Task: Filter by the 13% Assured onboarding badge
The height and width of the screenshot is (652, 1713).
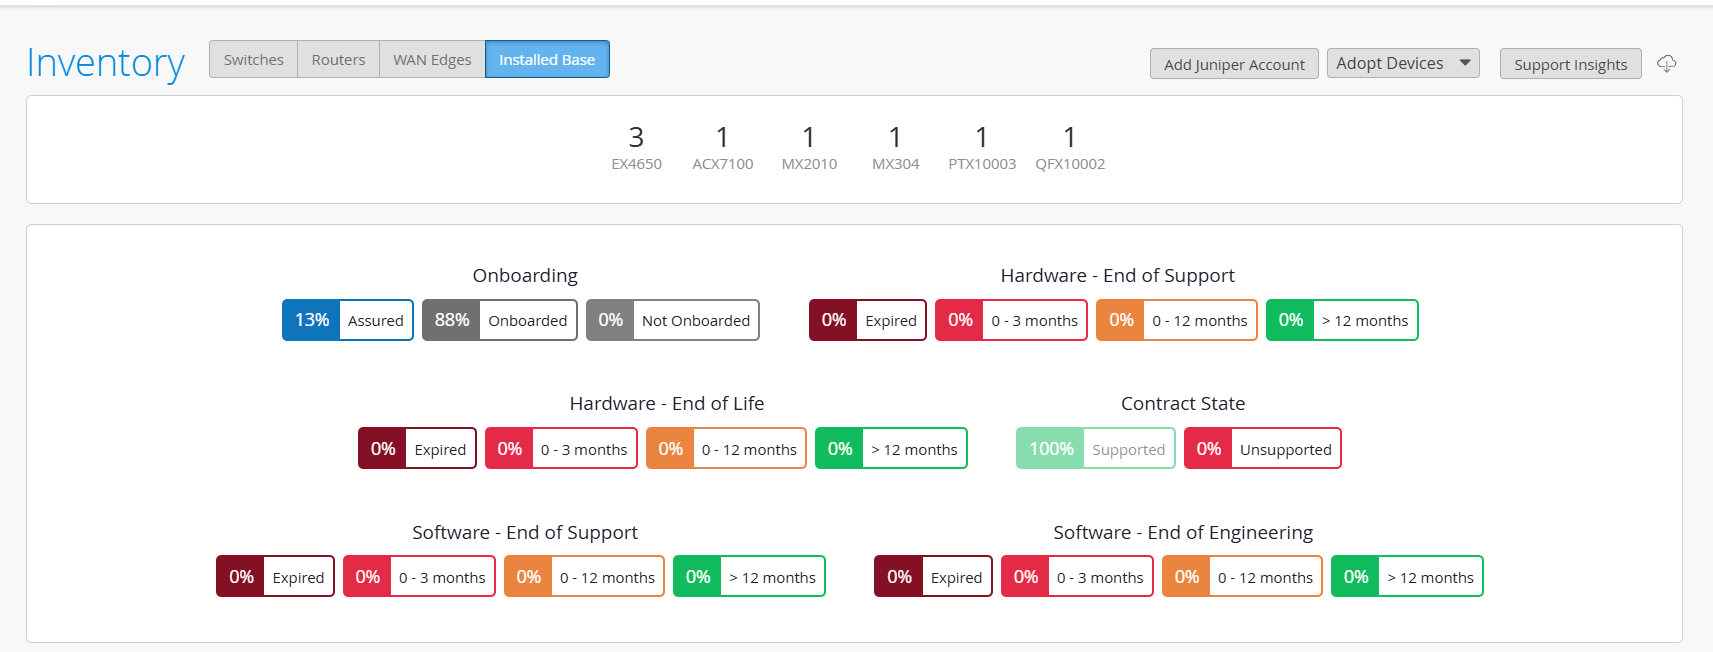Action: tap(348, 320)
